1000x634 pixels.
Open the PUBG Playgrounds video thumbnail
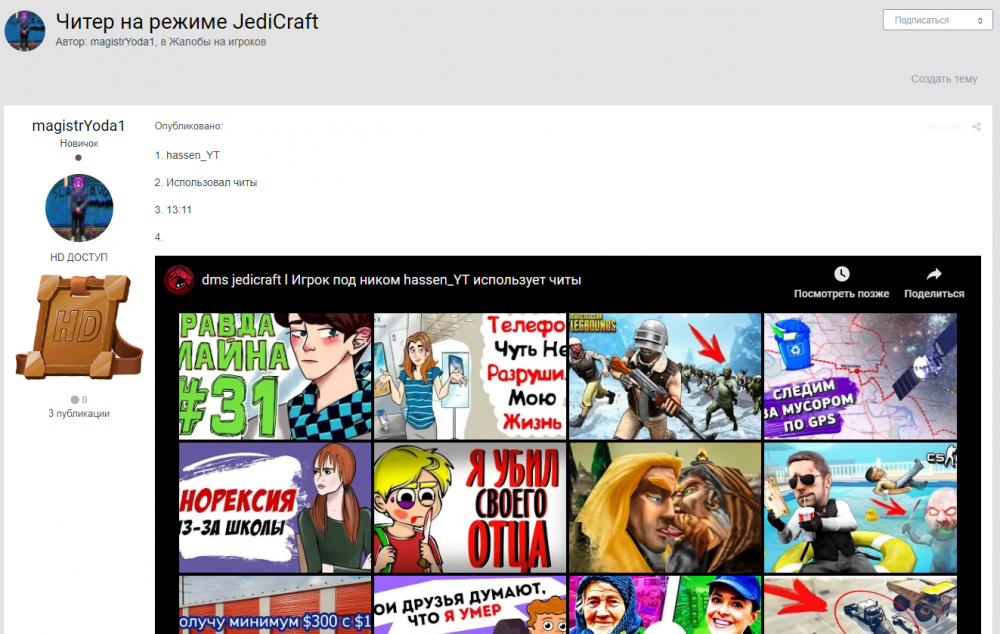(x=664, y=376)
